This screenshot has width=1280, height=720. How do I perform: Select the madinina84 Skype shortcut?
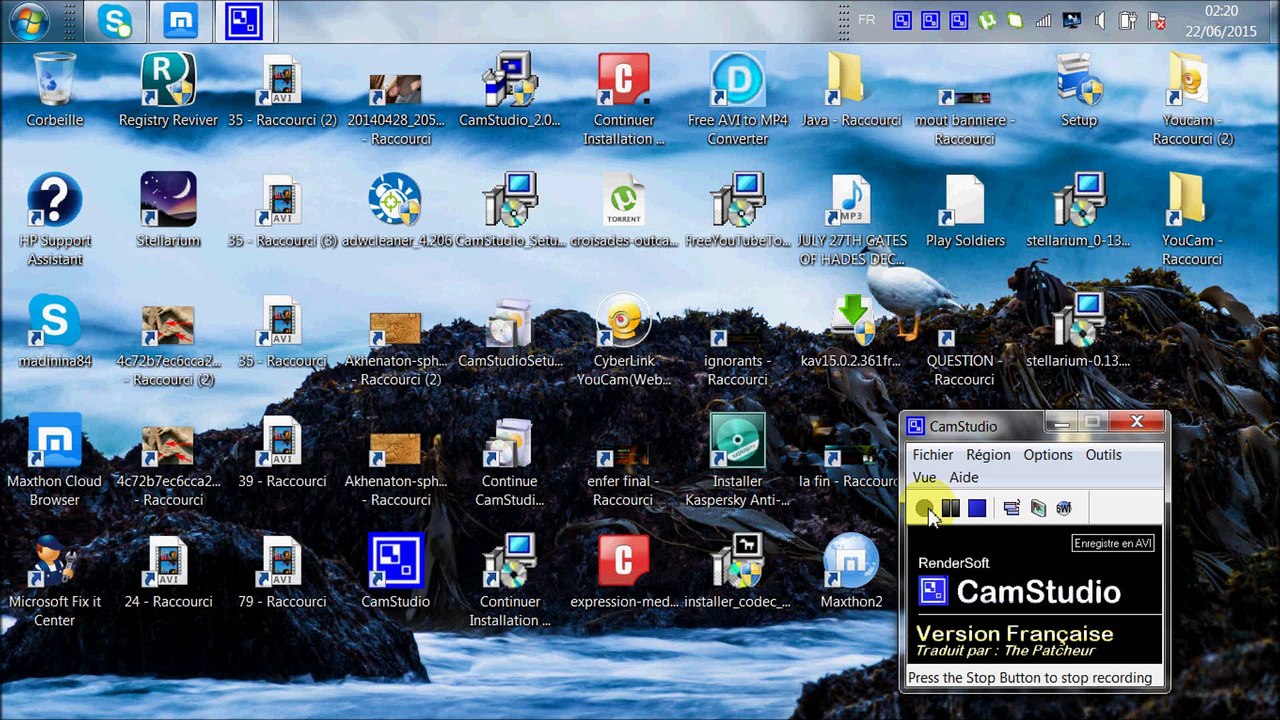[55, 331]
